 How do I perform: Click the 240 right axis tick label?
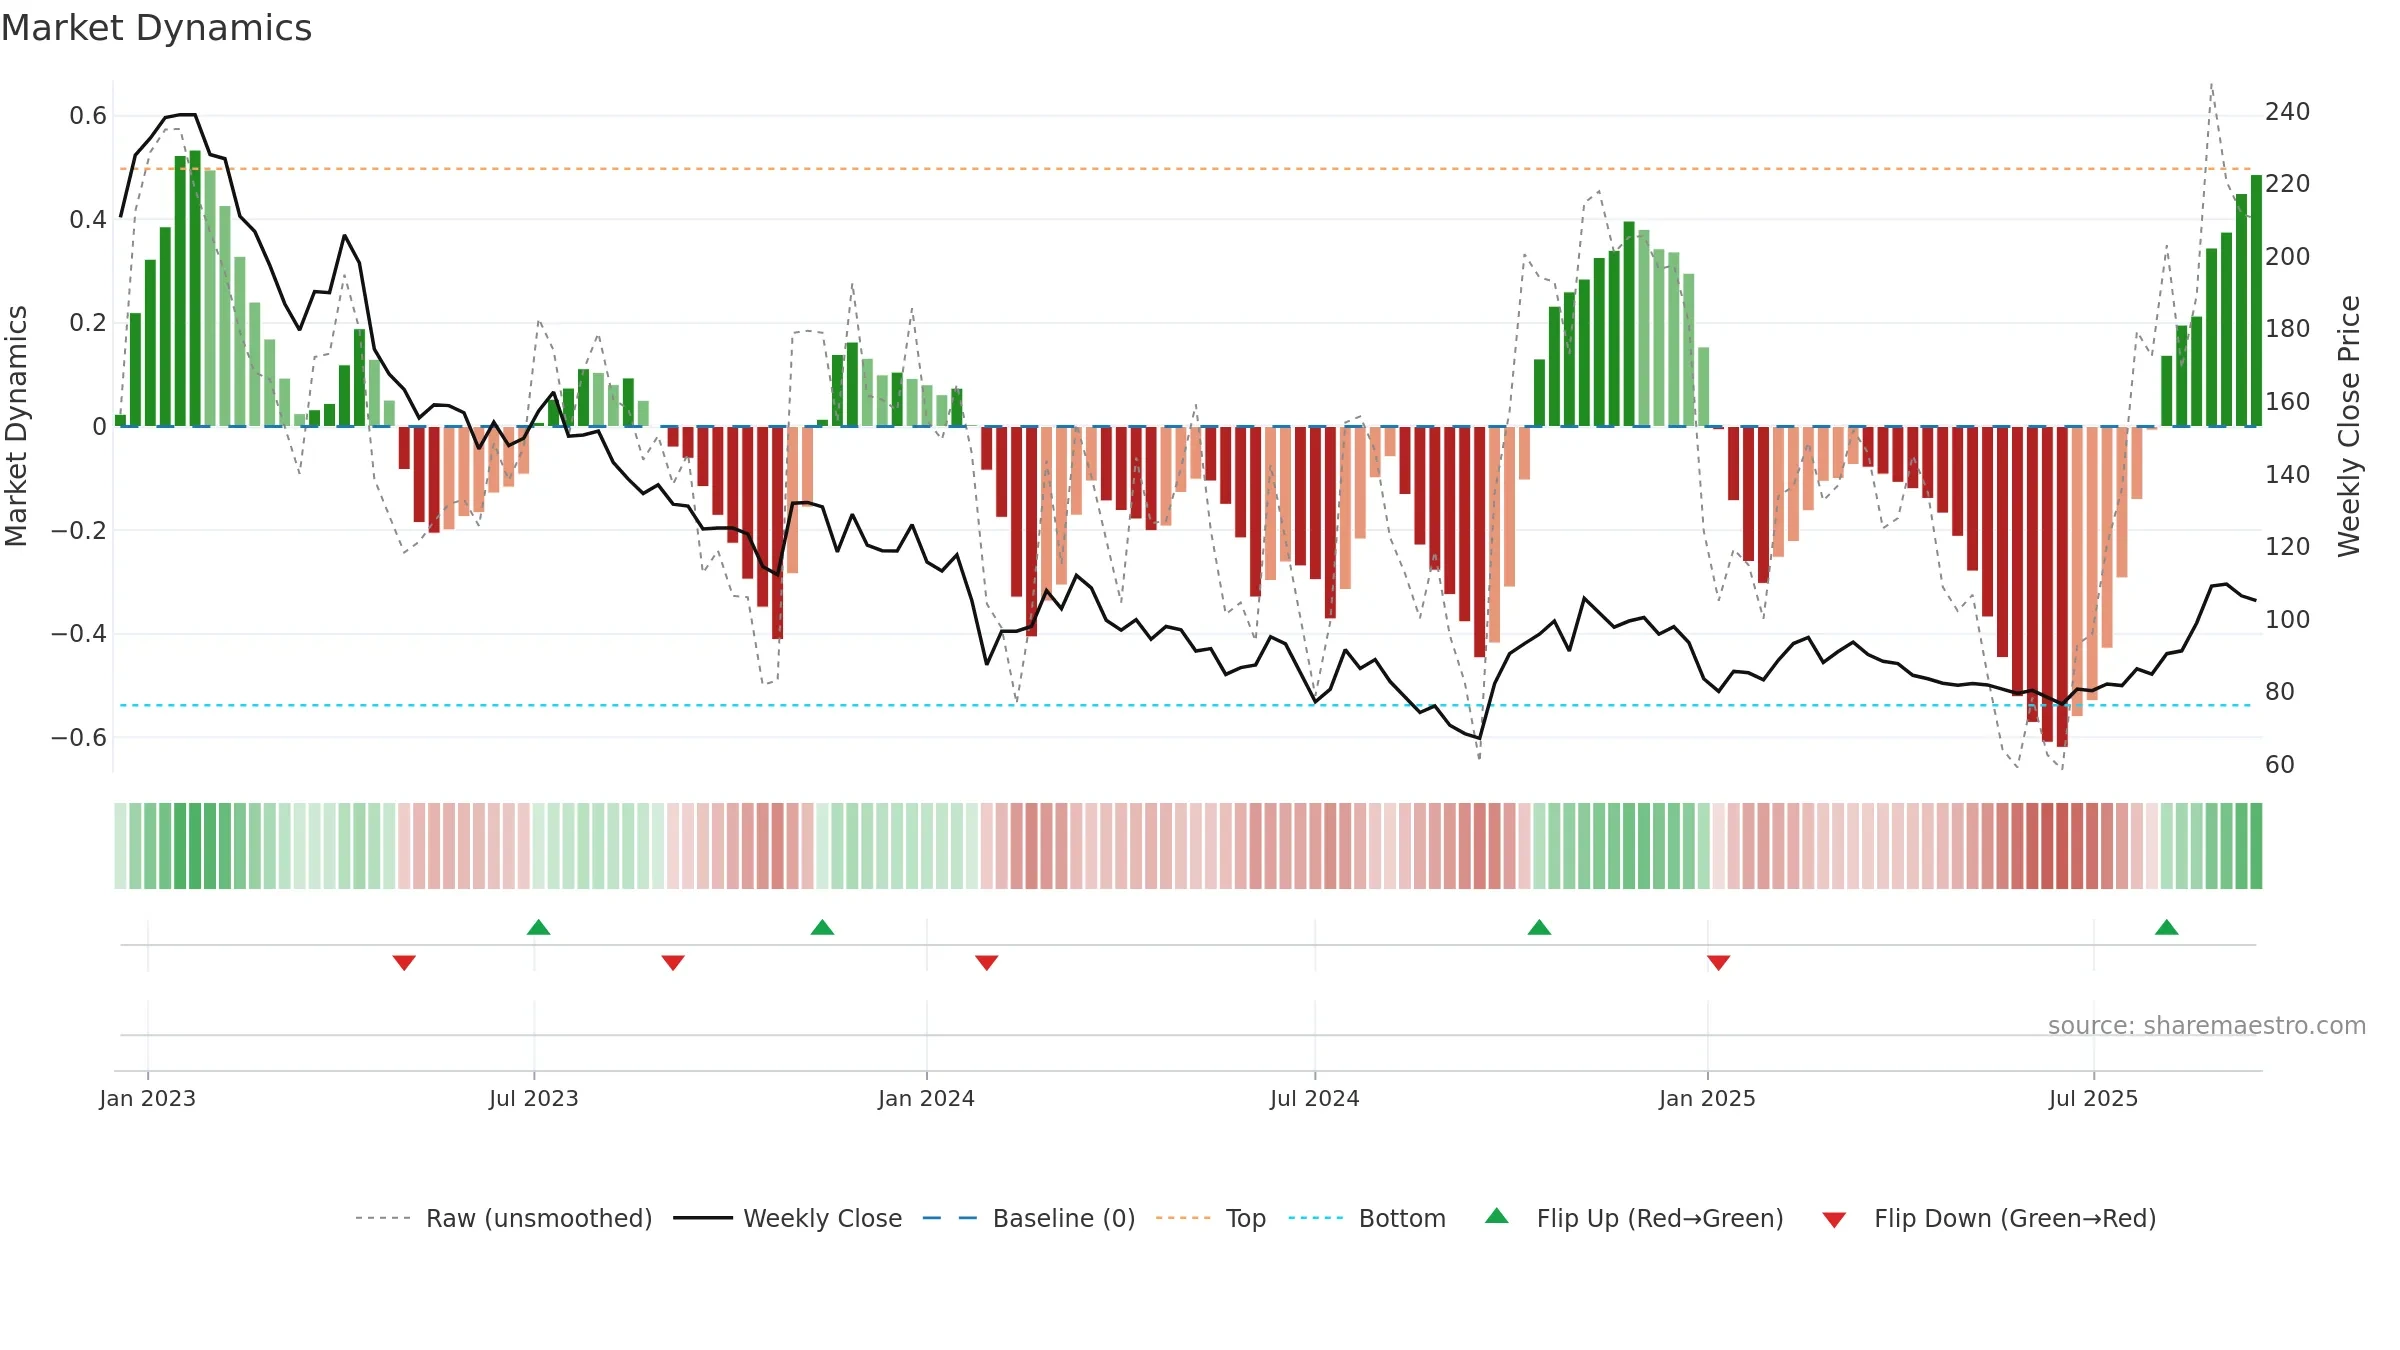2288,112
